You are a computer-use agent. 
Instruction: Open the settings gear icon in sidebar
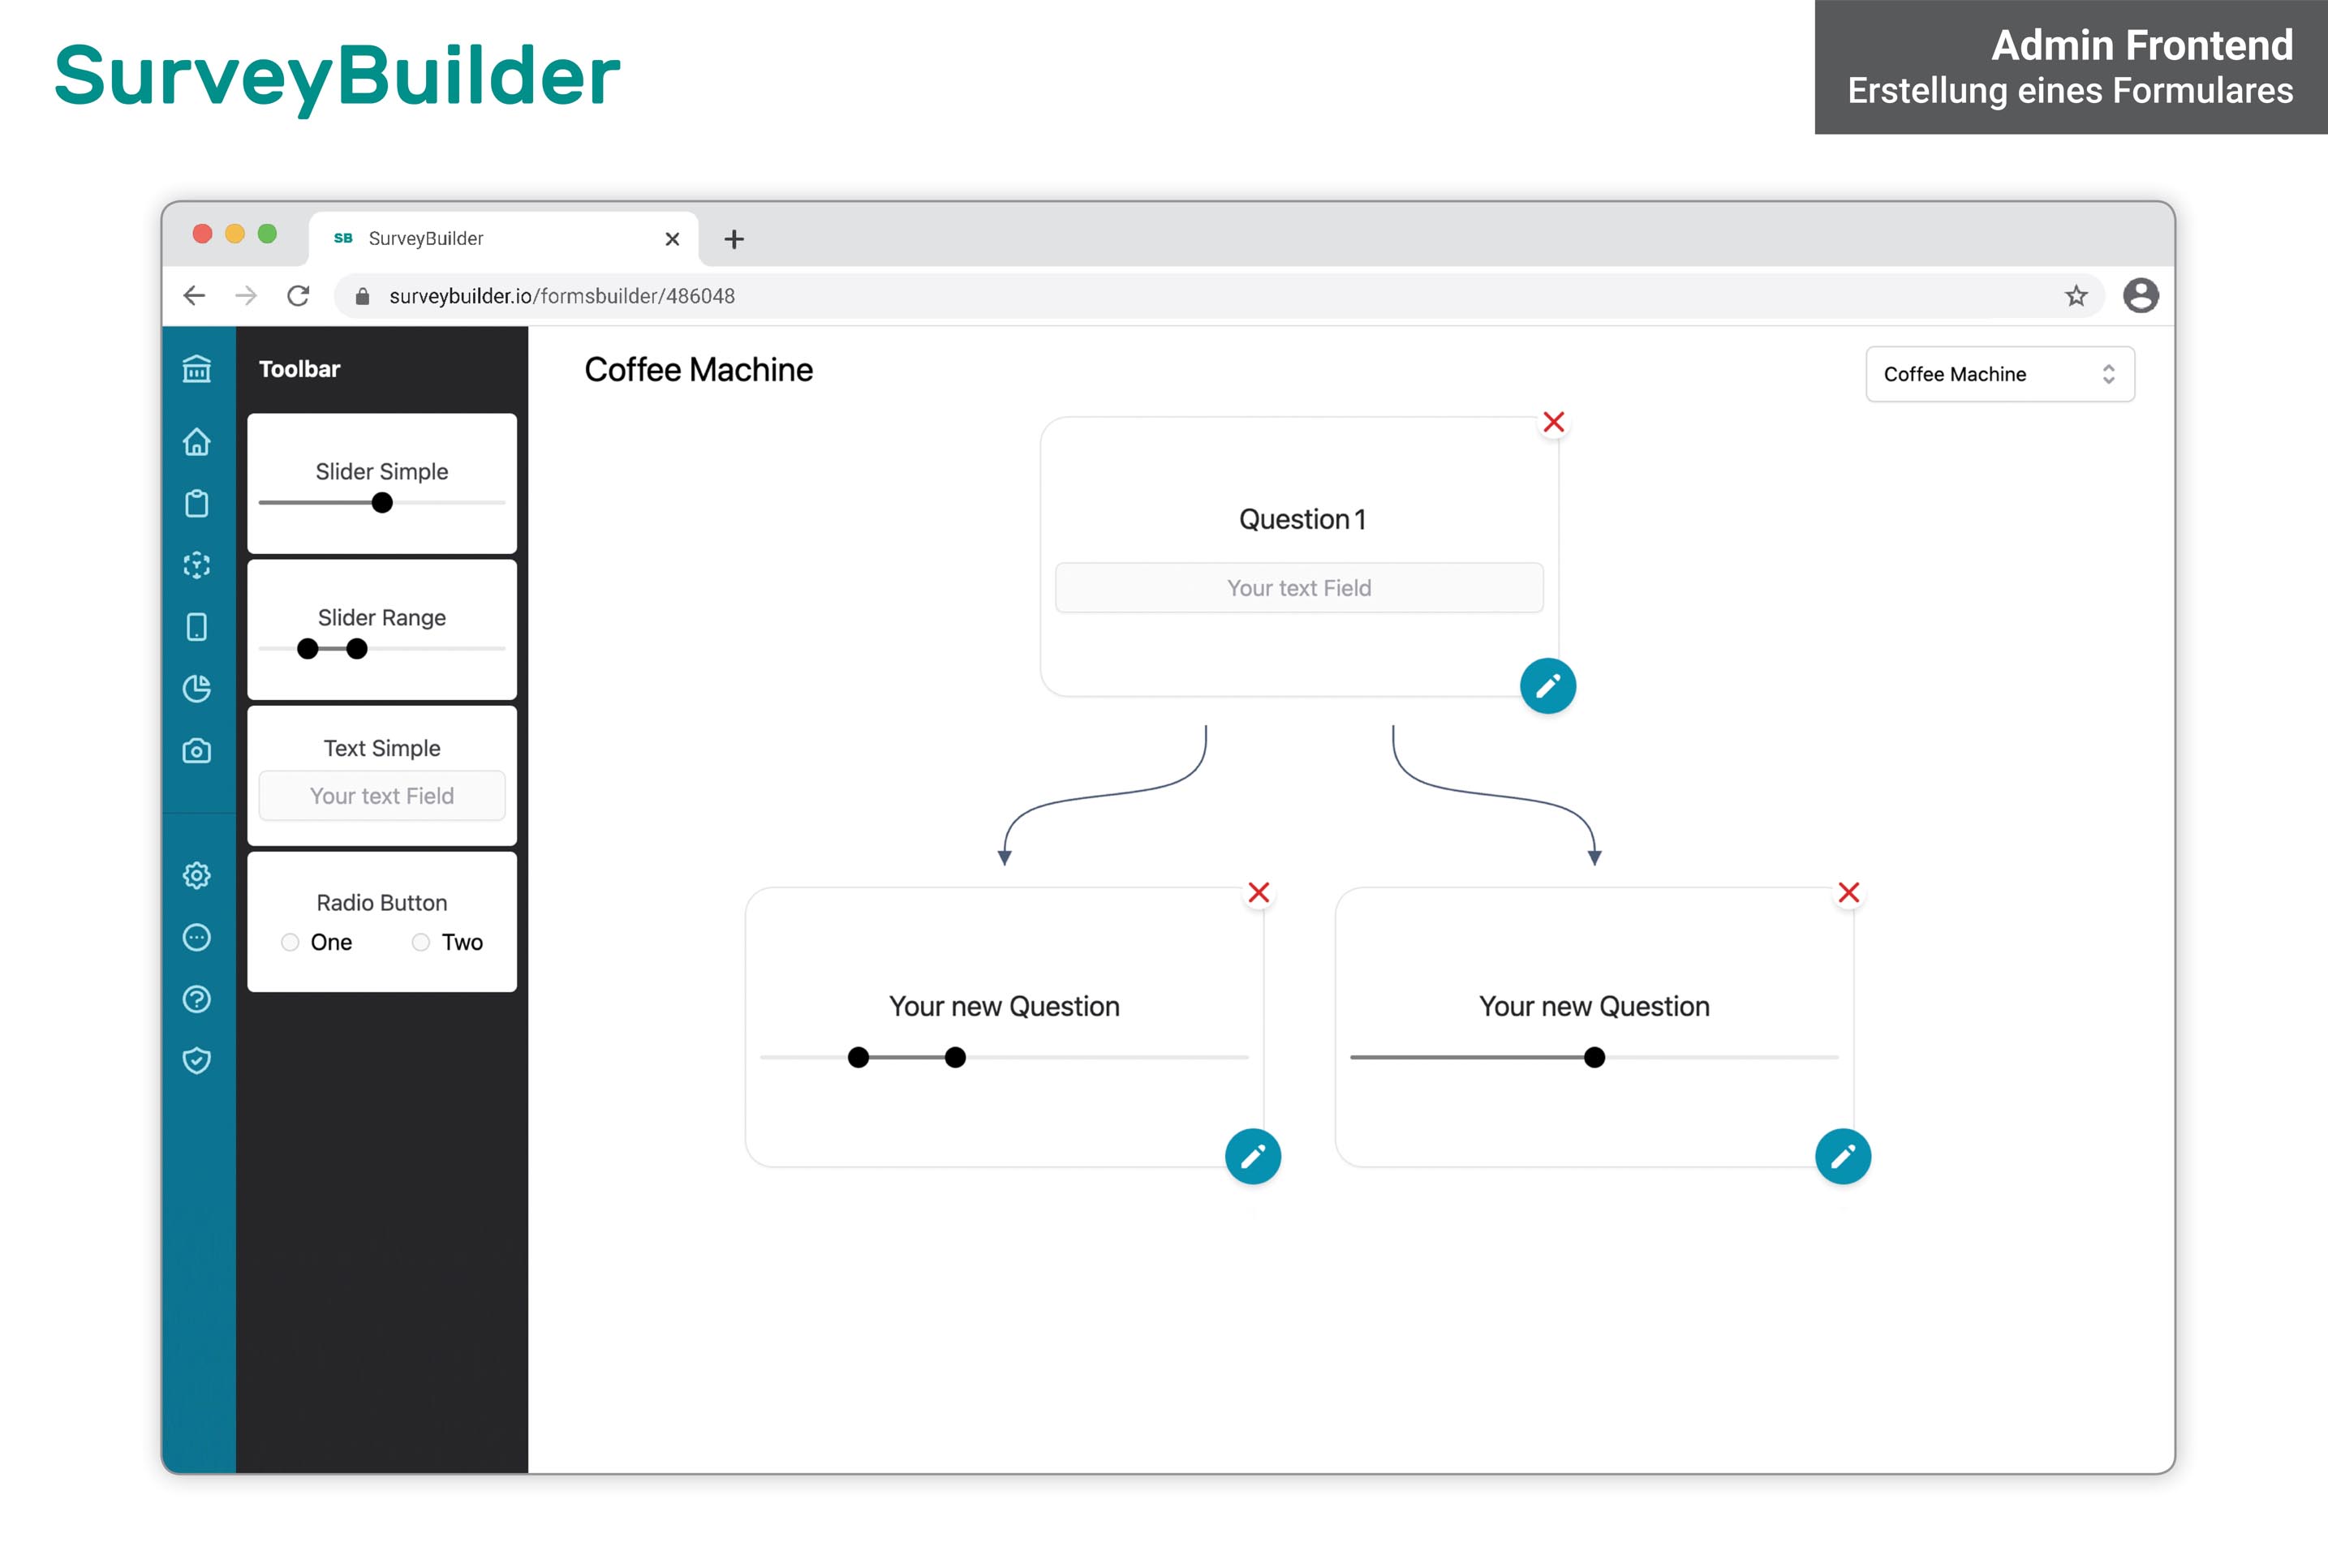pyautogui.click(x=197, y=876)
